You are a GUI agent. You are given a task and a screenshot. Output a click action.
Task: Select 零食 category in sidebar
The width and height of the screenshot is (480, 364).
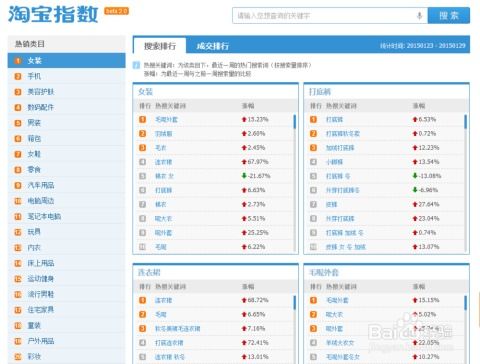click(67, 169)
